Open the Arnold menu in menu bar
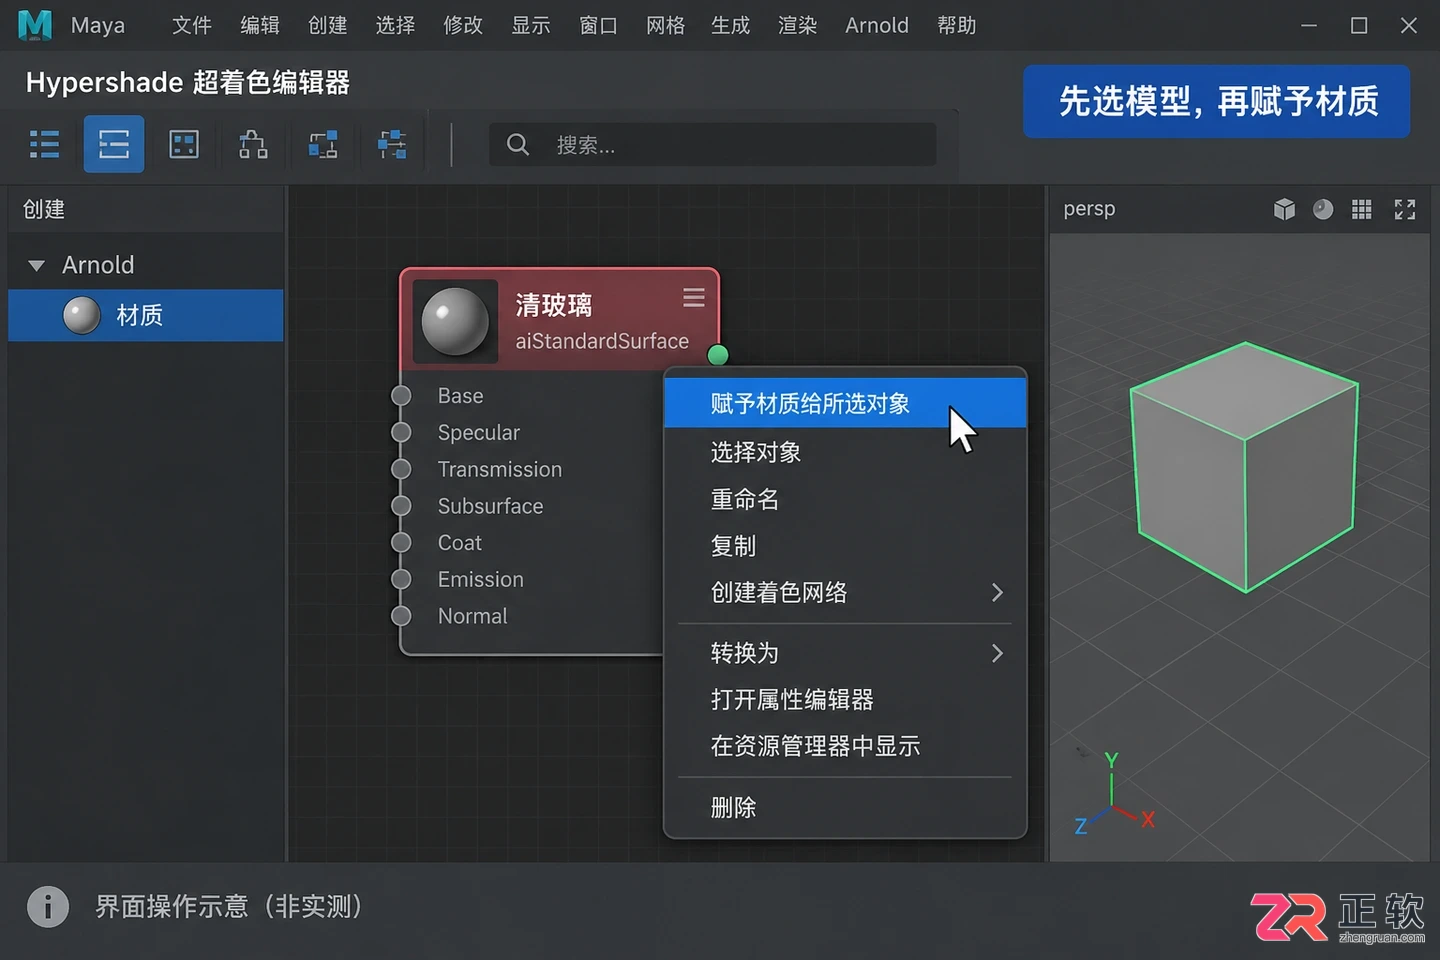The image size is (1440, 960). (877, 25)
